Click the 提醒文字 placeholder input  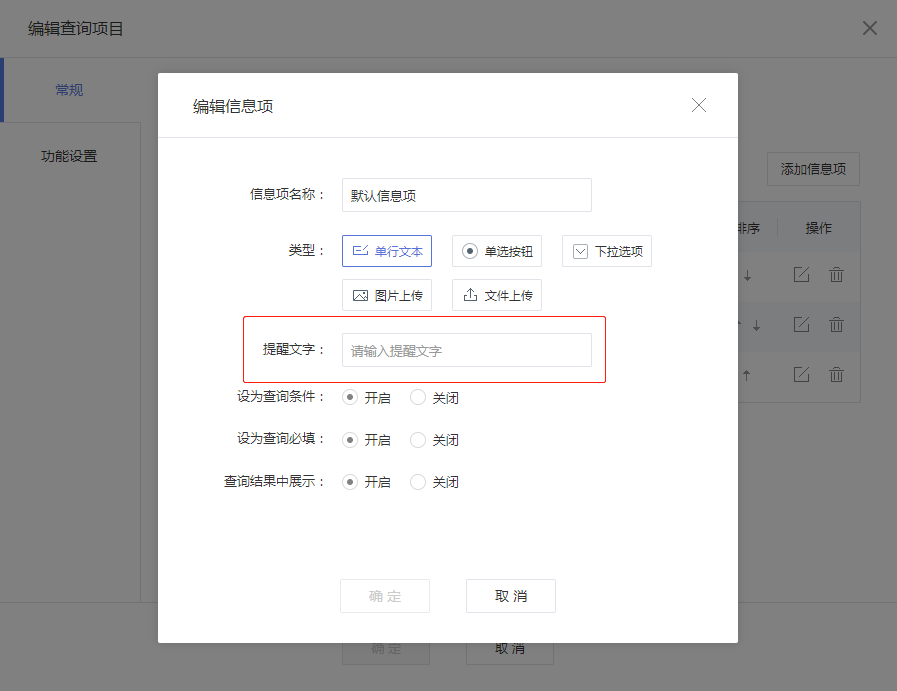click(x=466, y=350)
